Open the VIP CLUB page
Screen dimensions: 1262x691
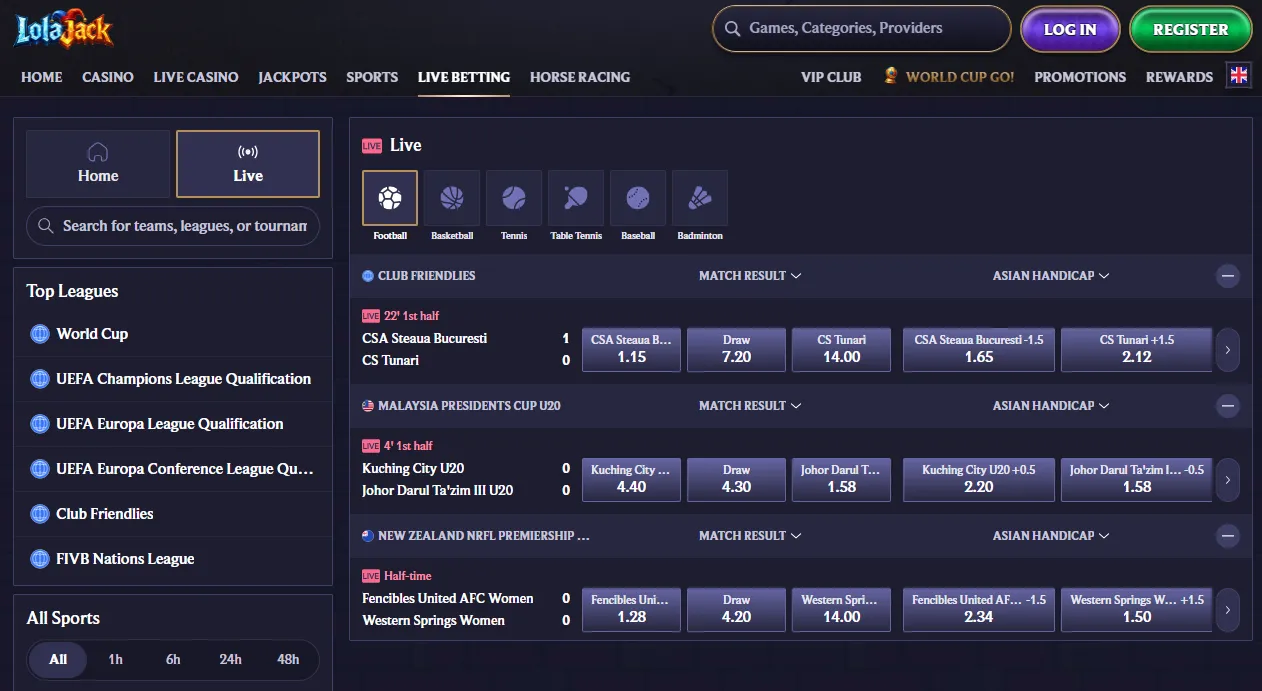coord(831,77)
